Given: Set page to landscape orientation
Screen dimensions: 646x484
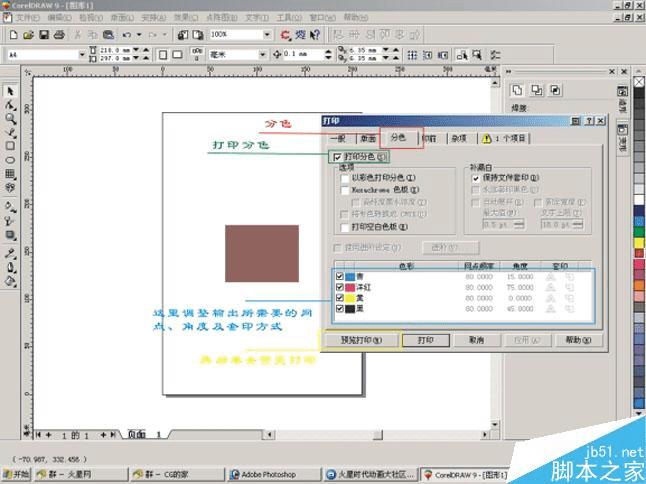Looking at the screenshot, I should [177, 55].
